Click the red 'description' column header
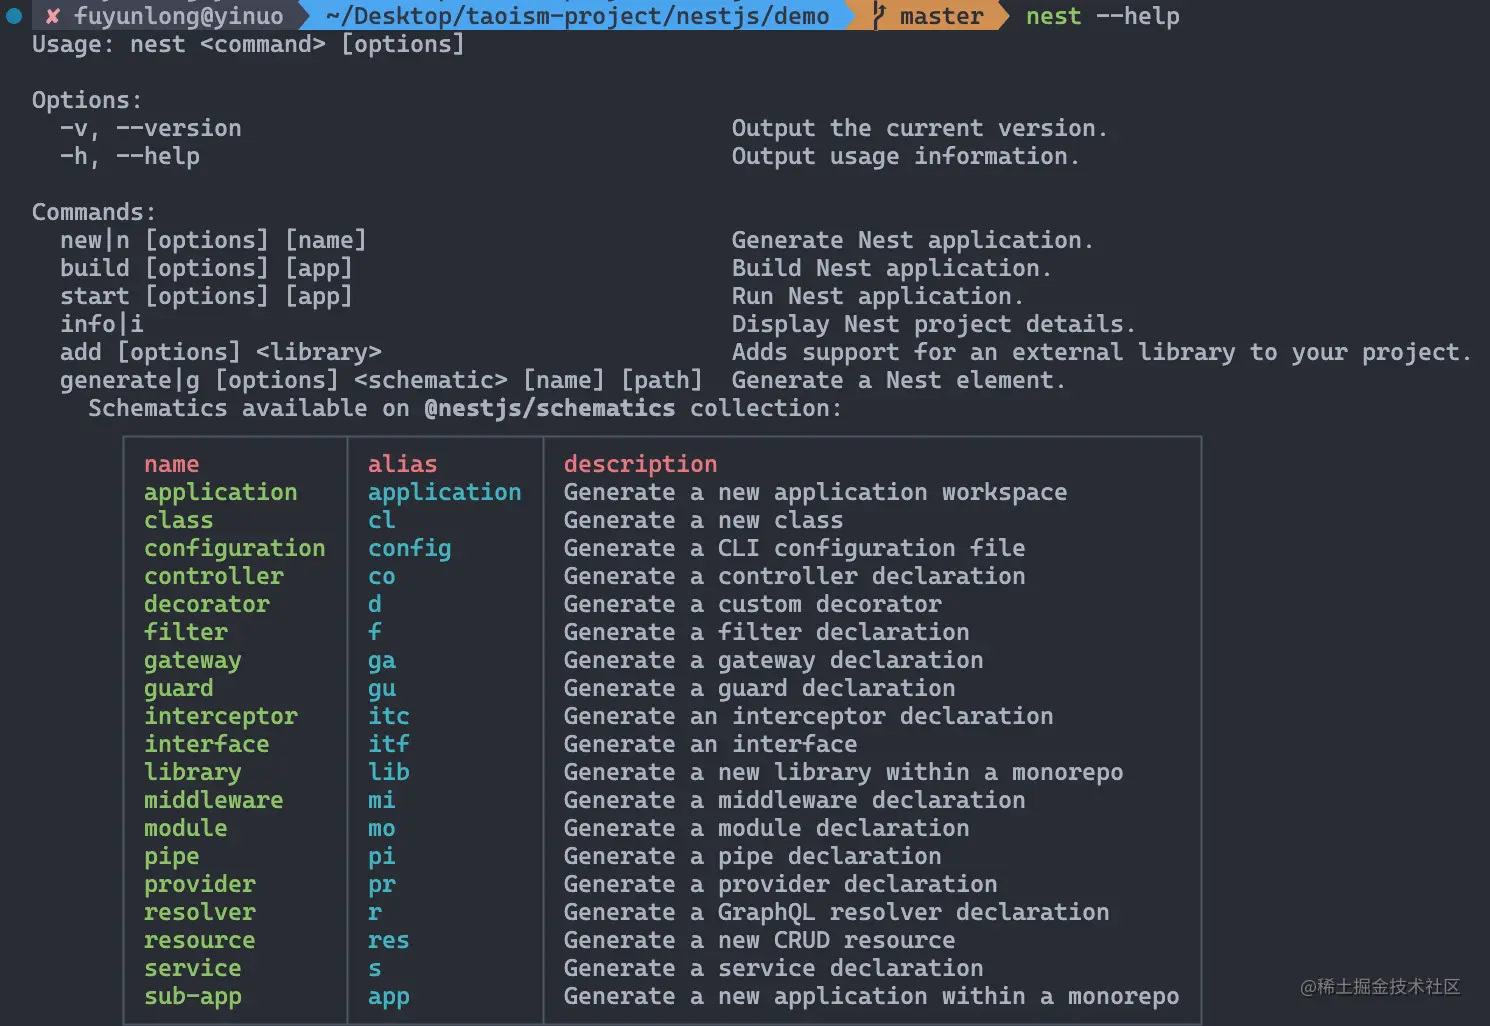Image resolution: width=1490 pixels, height=1026 pixels. click(640, 464)
